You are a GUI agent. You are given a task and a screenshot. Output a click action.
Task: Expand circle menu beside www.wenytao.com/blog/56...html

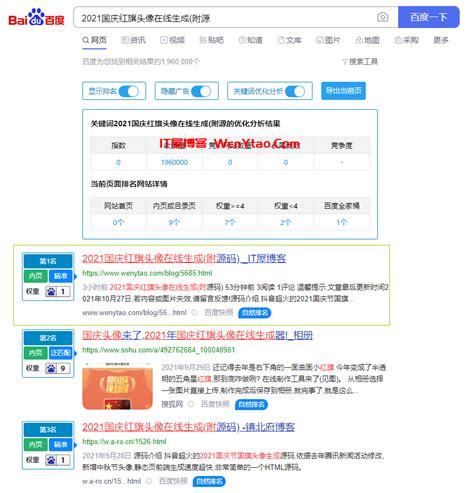pos(194,313)
